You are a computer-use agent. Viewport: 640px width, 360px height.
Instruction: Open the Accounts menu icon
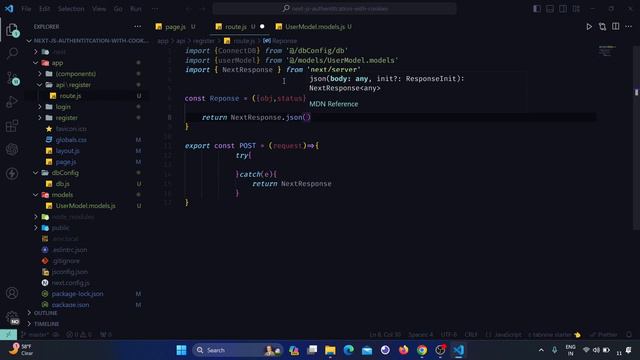pyautogui.click(x=12, y=293)
